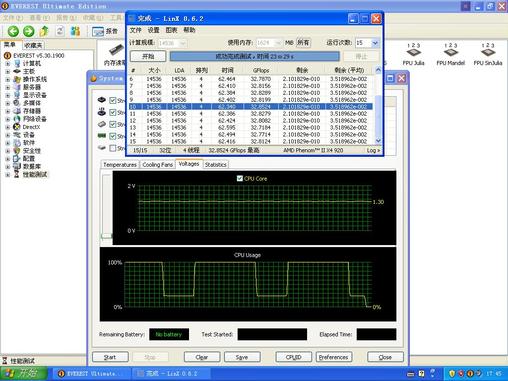This screenshot has height=381, width=508.
Task: Click the flame icon in System Stability title bar
Action: coord(94,78)
